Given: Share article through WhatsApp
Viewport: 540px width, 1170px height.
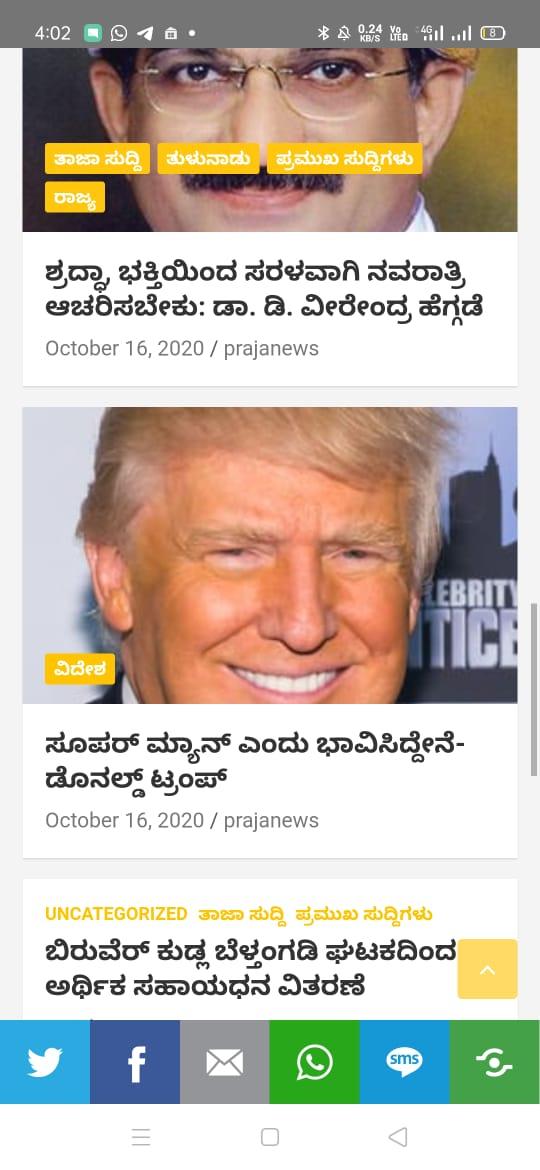Looking at the screenshot, I should pos(315,1062).
